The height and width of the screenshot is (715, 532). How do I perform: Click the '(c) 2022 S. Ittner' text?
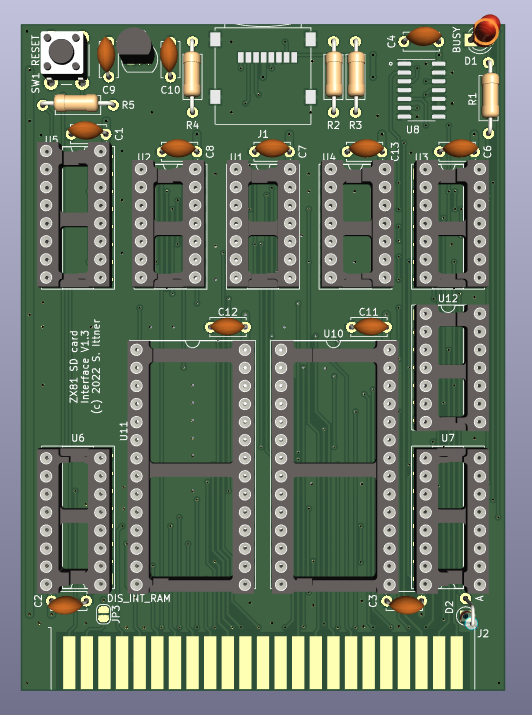(x=96, y=366)
